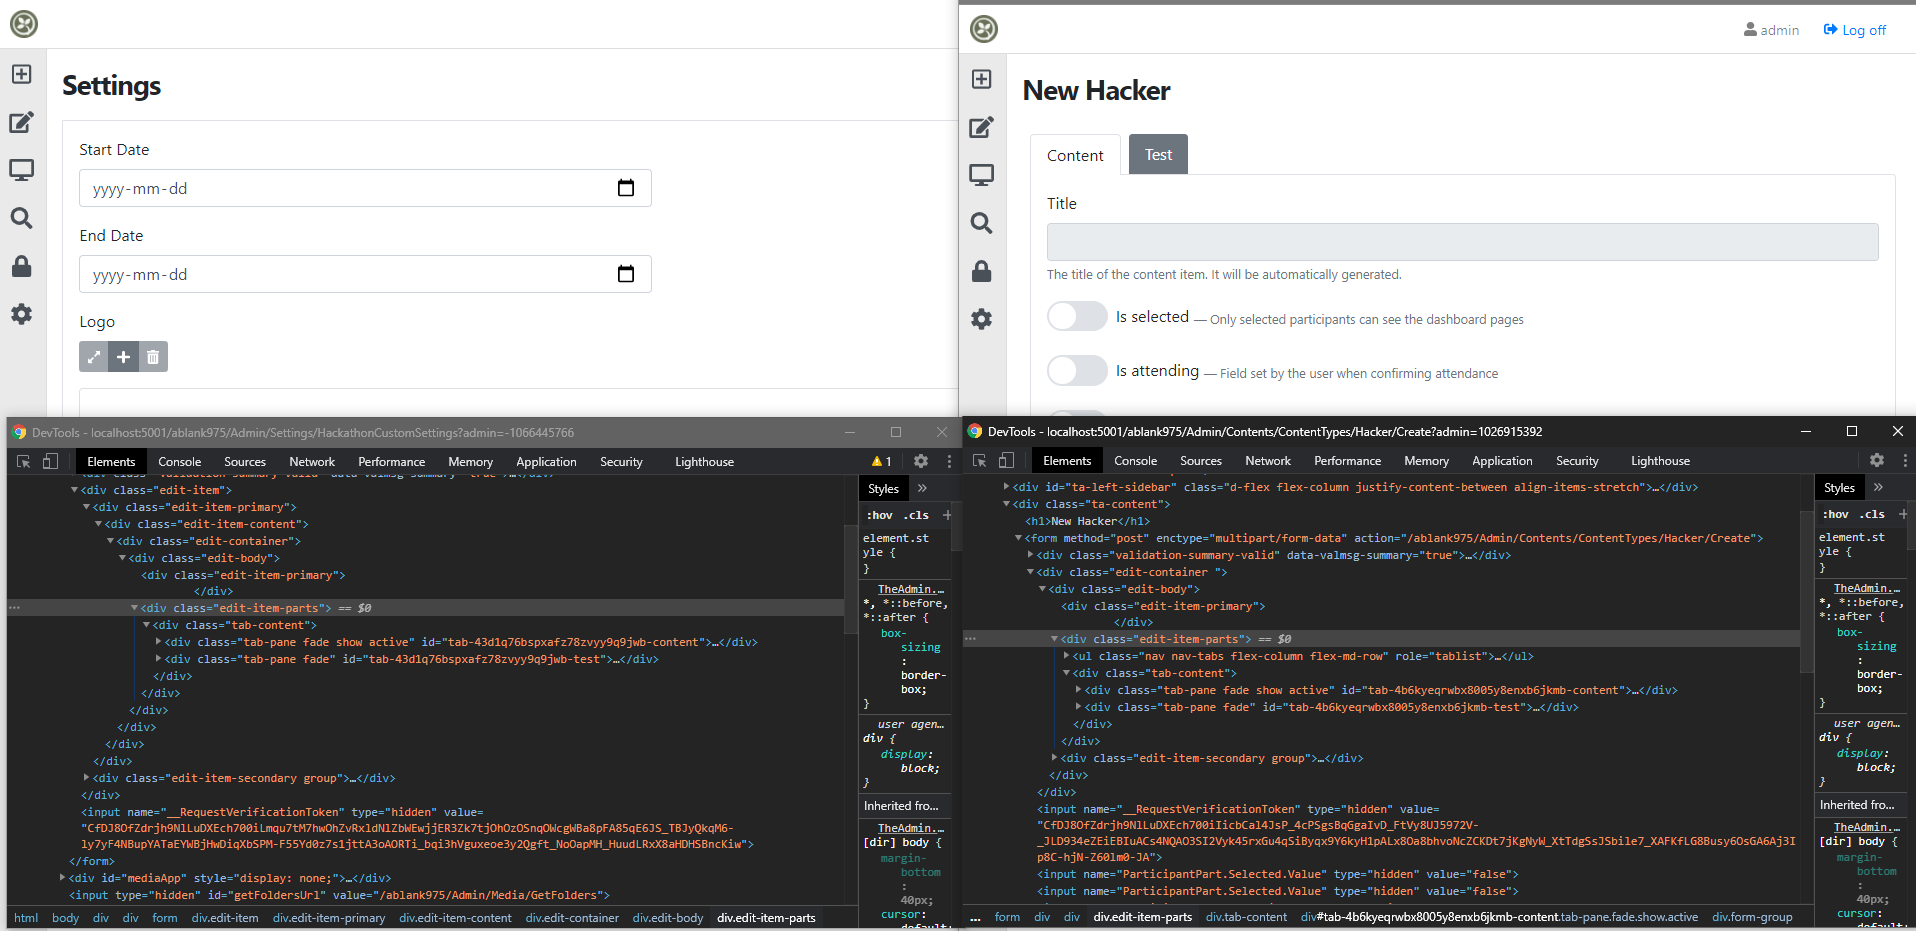Open the configuration gear in admin sidebar
The height and width of the screenshot is (931, 1916).
(x=21, y=314)
